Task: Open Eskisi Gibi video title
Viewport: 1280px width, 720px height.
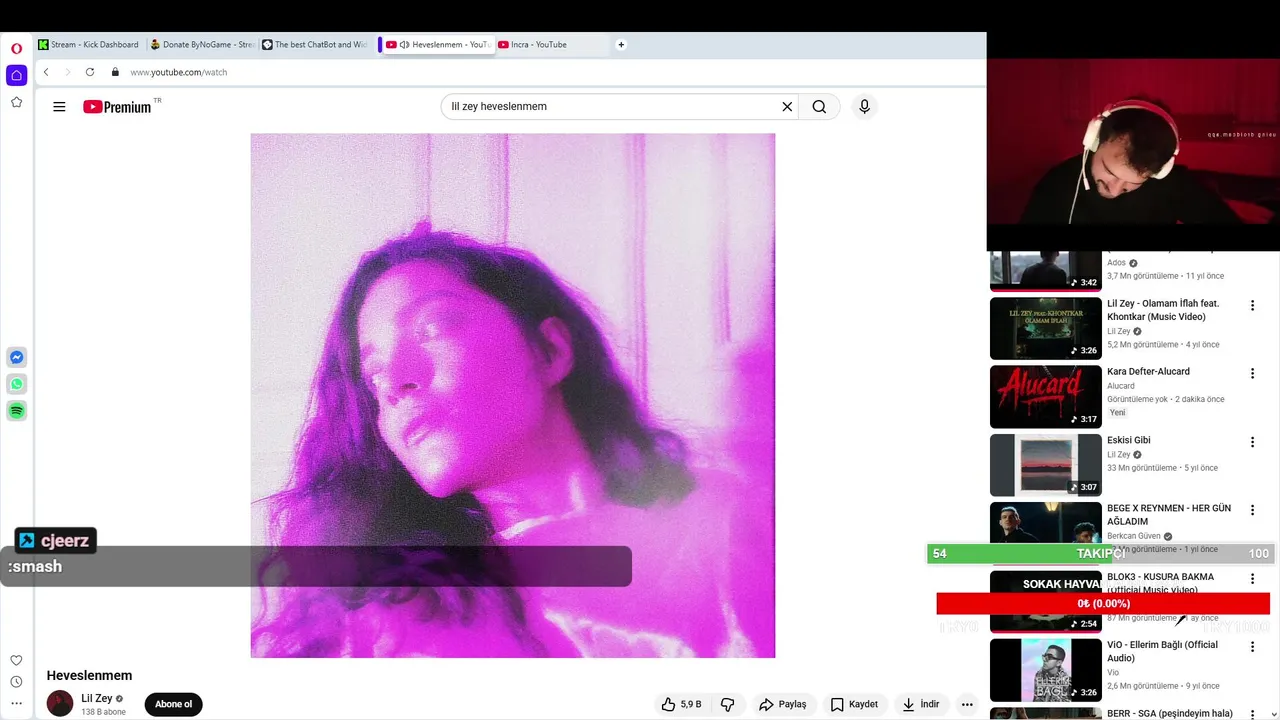Action: coord(1129,440)
